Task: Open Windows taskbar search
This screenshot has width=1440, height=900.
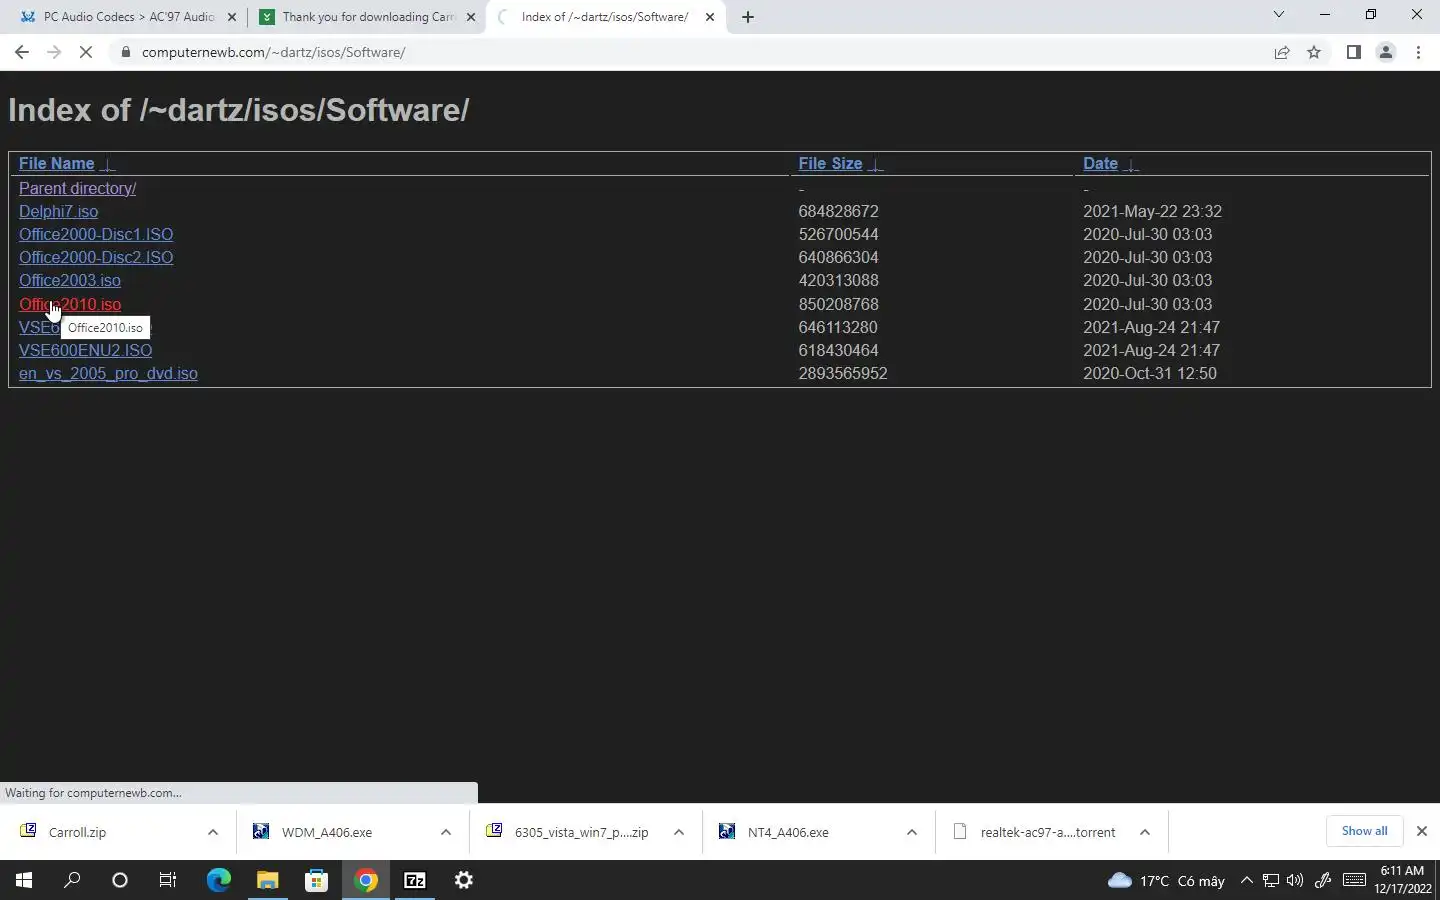Action: [72, 880]
